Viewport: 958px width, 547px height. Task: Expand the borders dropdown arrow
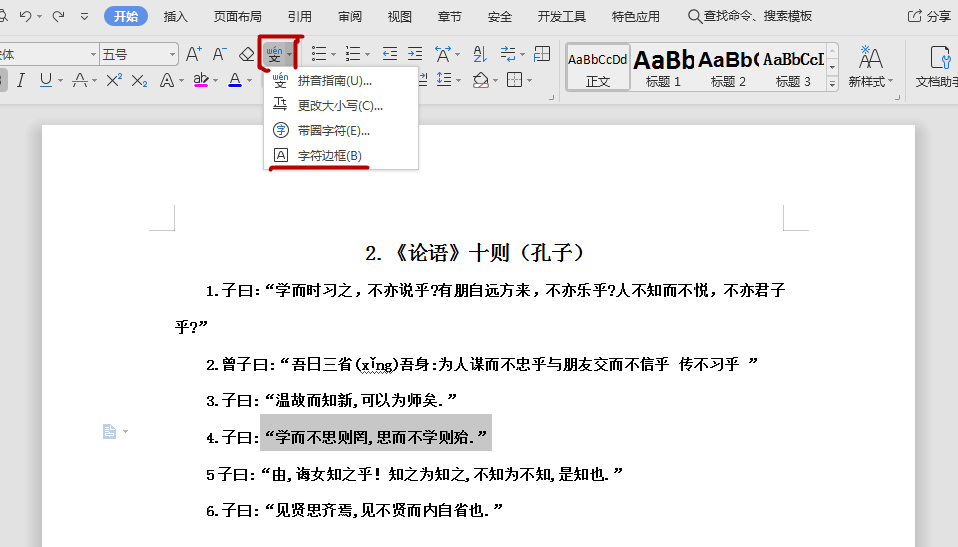[530, 81]
